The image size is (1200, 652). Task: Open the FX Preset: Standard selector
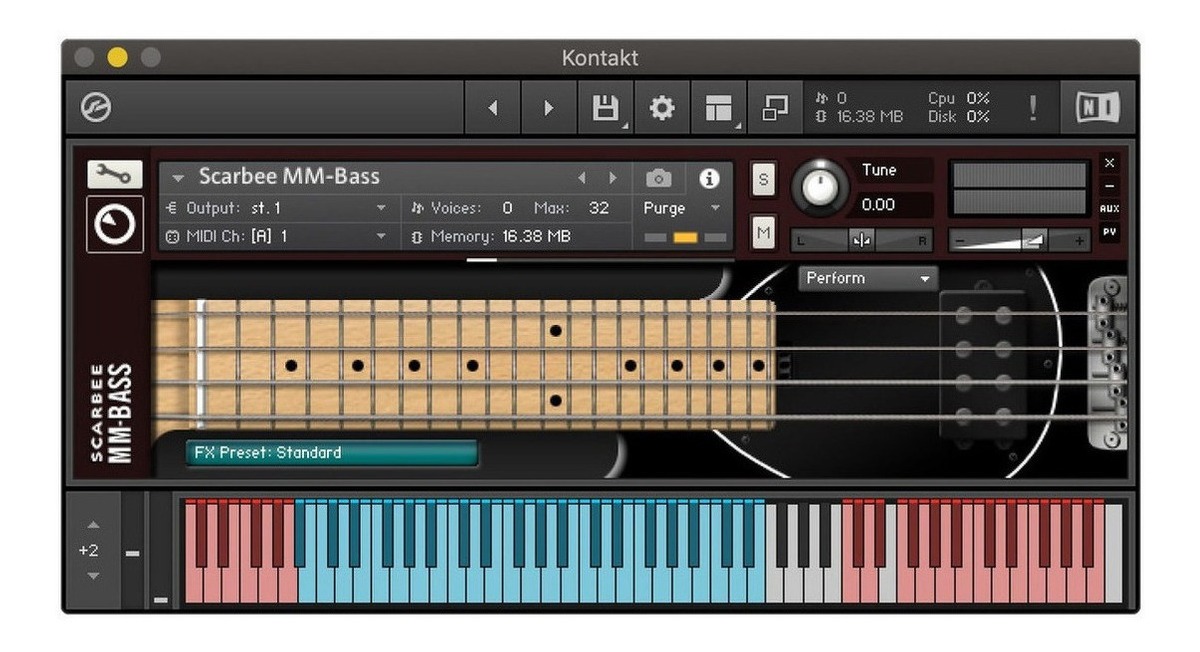332,453
